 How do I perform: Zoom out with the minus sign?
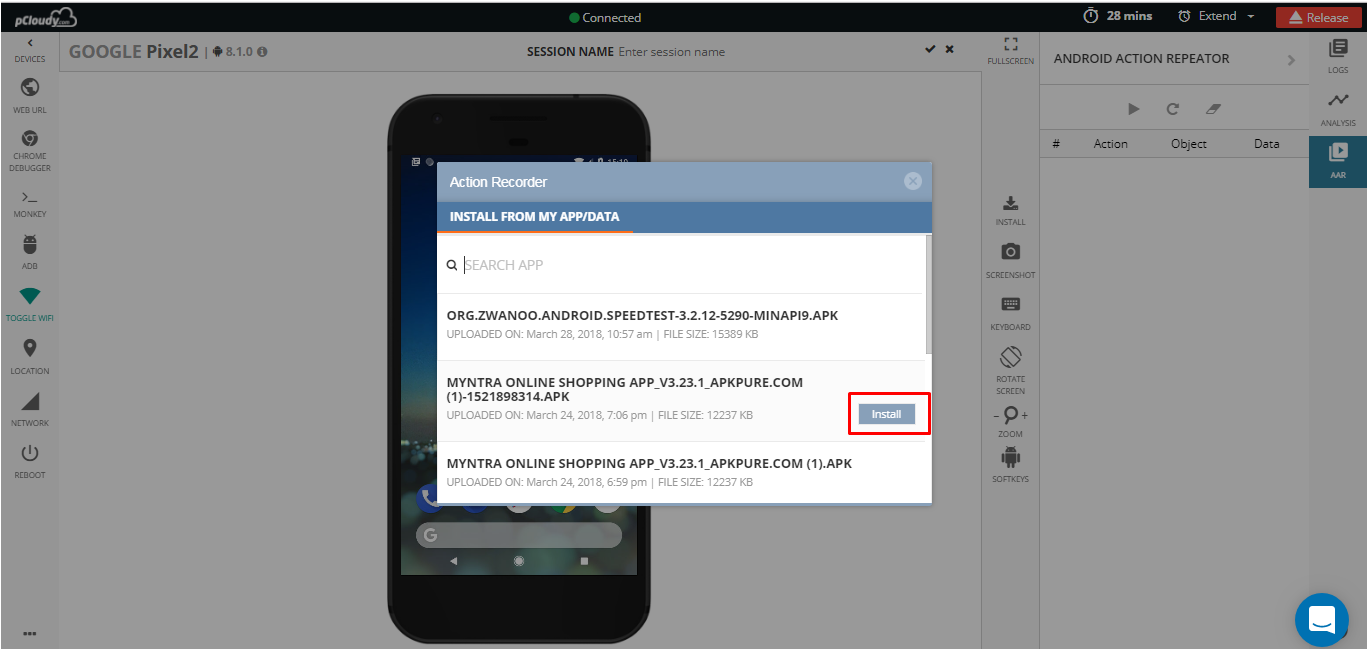[996, 416]
